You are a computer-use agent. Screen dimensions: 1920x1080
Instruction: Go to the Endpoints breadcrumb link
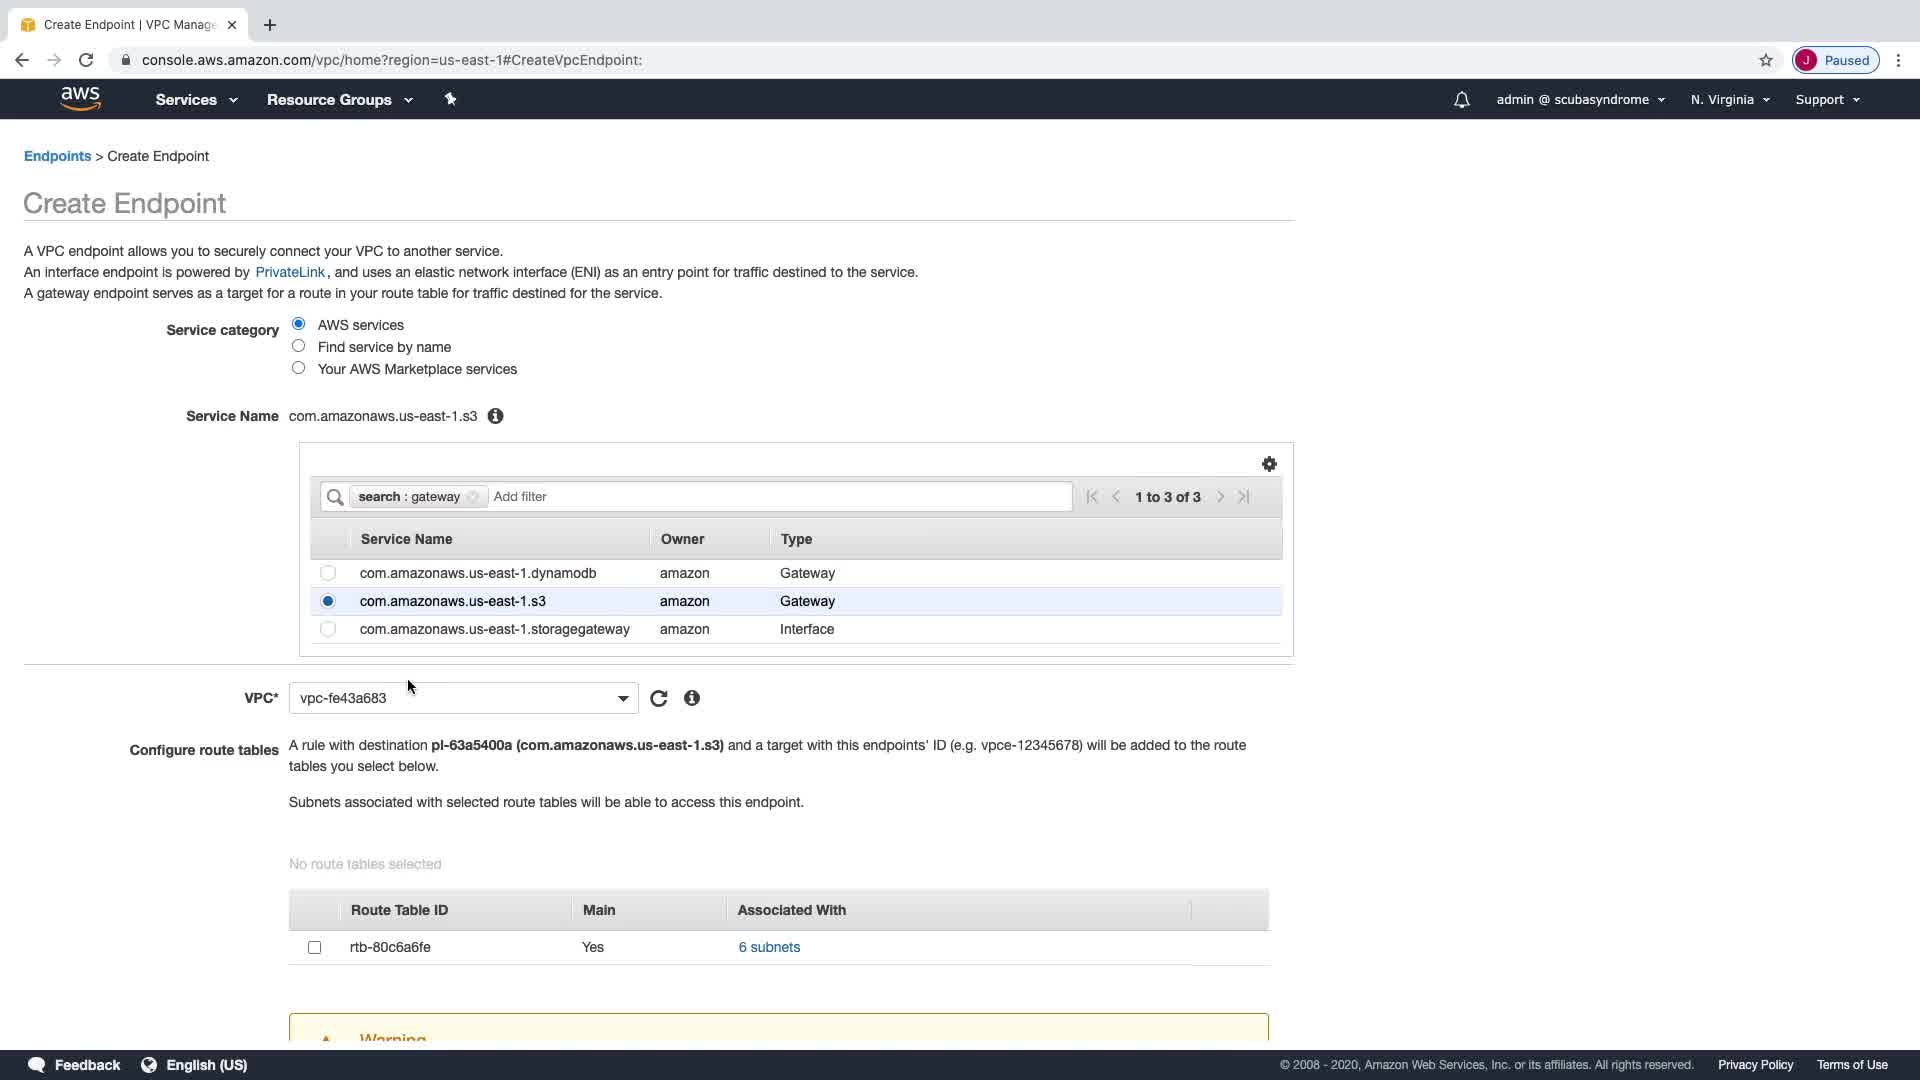coord(57,156)
